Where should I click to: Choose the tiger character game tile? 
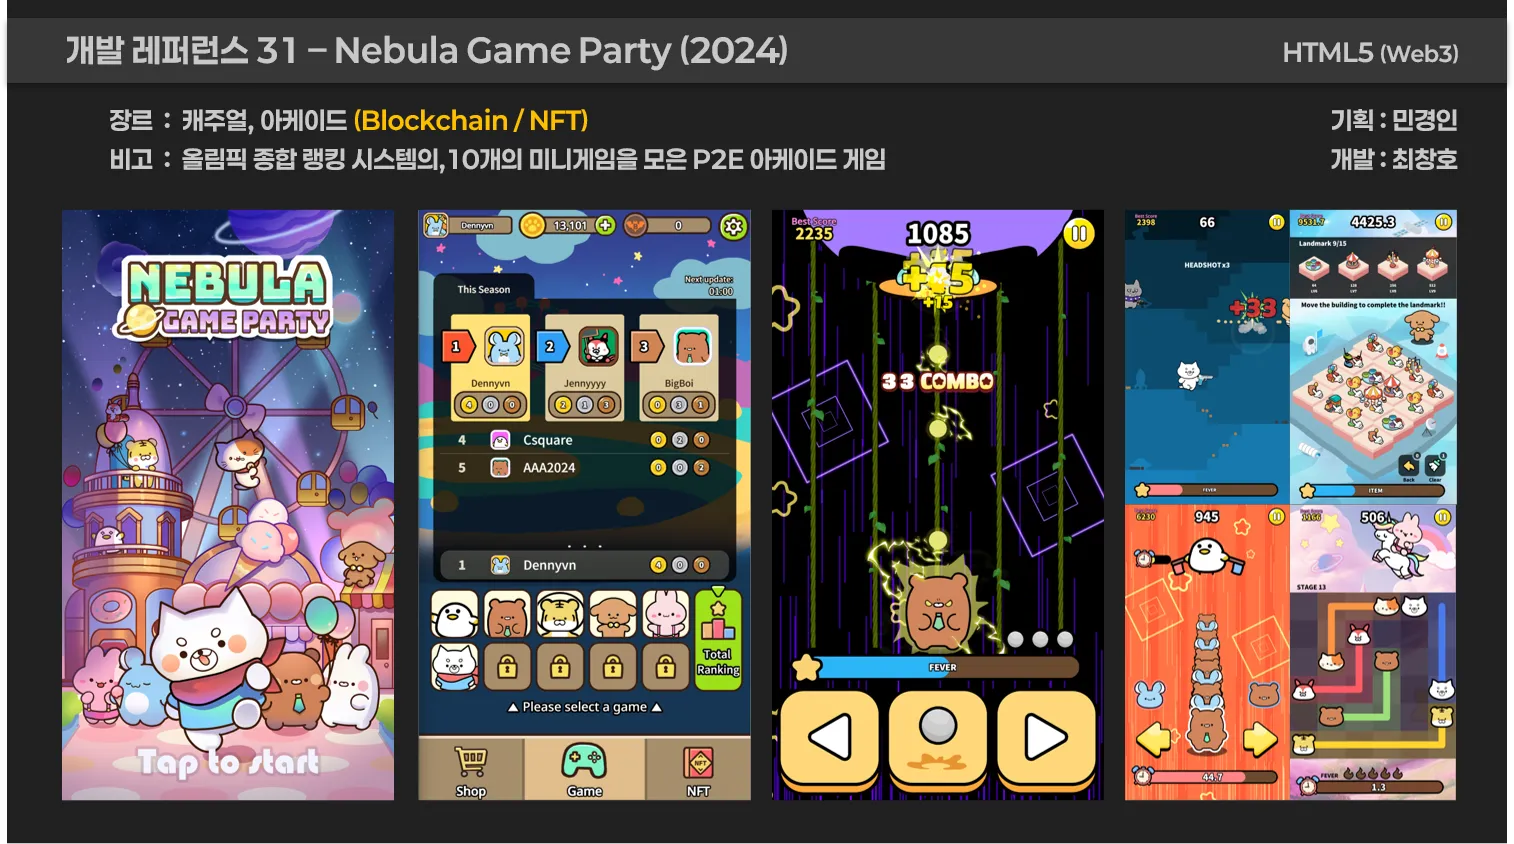(x=560, y=614)
